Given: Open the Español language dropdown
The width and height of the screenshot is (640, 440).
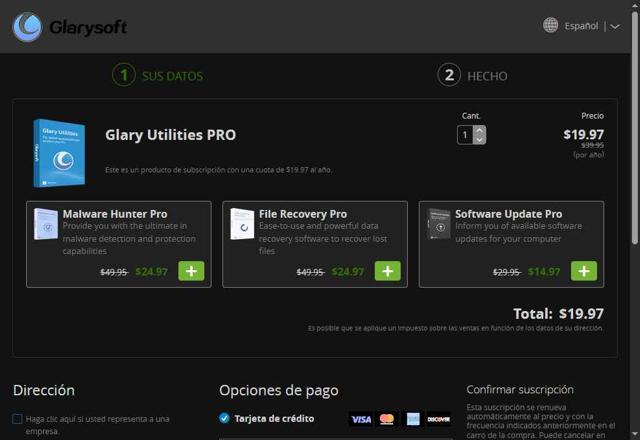Looking at the screenshot, I should click(x=581, y=26).
